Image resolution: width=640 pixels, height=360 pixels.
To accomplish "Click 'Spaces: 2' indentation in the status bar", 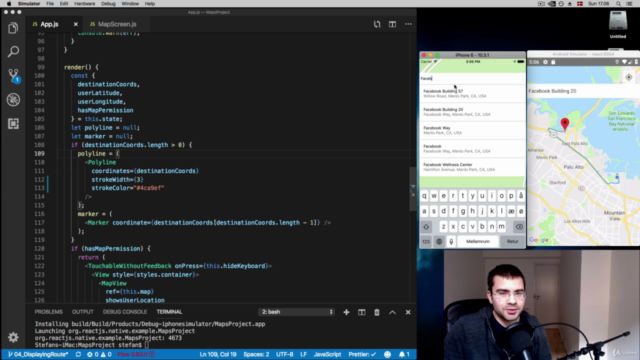I will coord(256,354).
